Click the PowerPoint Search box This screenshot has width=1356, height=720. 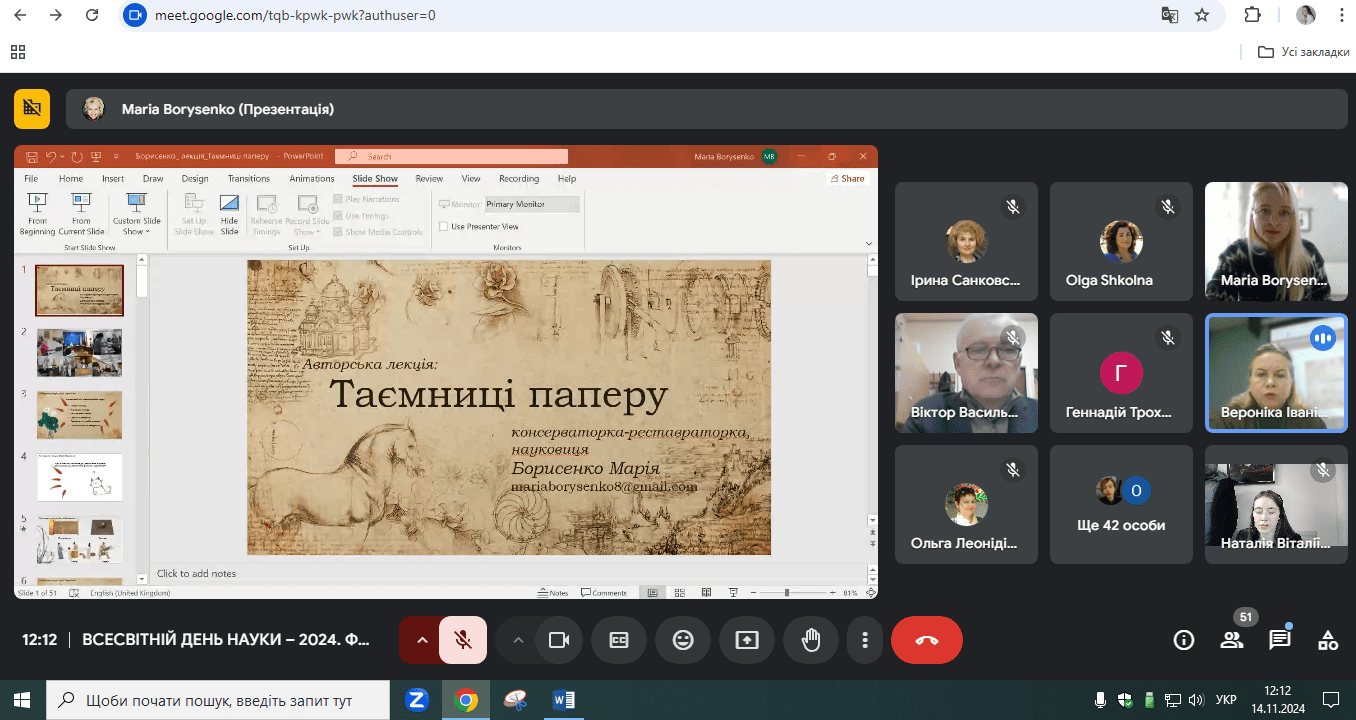click(x=452, y=156)
